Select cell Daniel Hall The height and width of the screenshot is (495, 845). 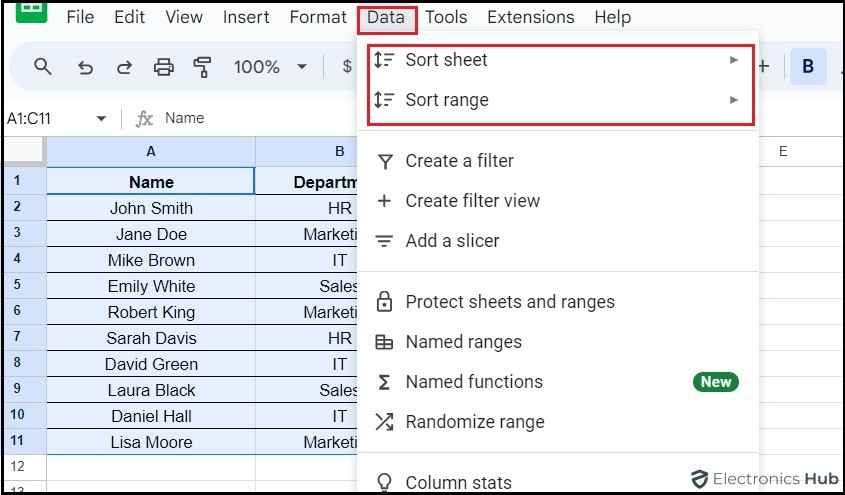click(151, 416)
